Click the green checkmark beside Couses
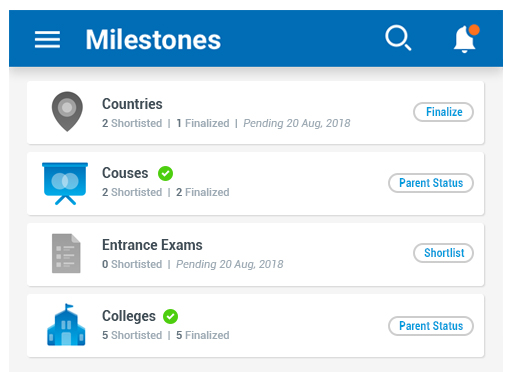This screenshot has width=512, height=372. [x=165, y=173]
